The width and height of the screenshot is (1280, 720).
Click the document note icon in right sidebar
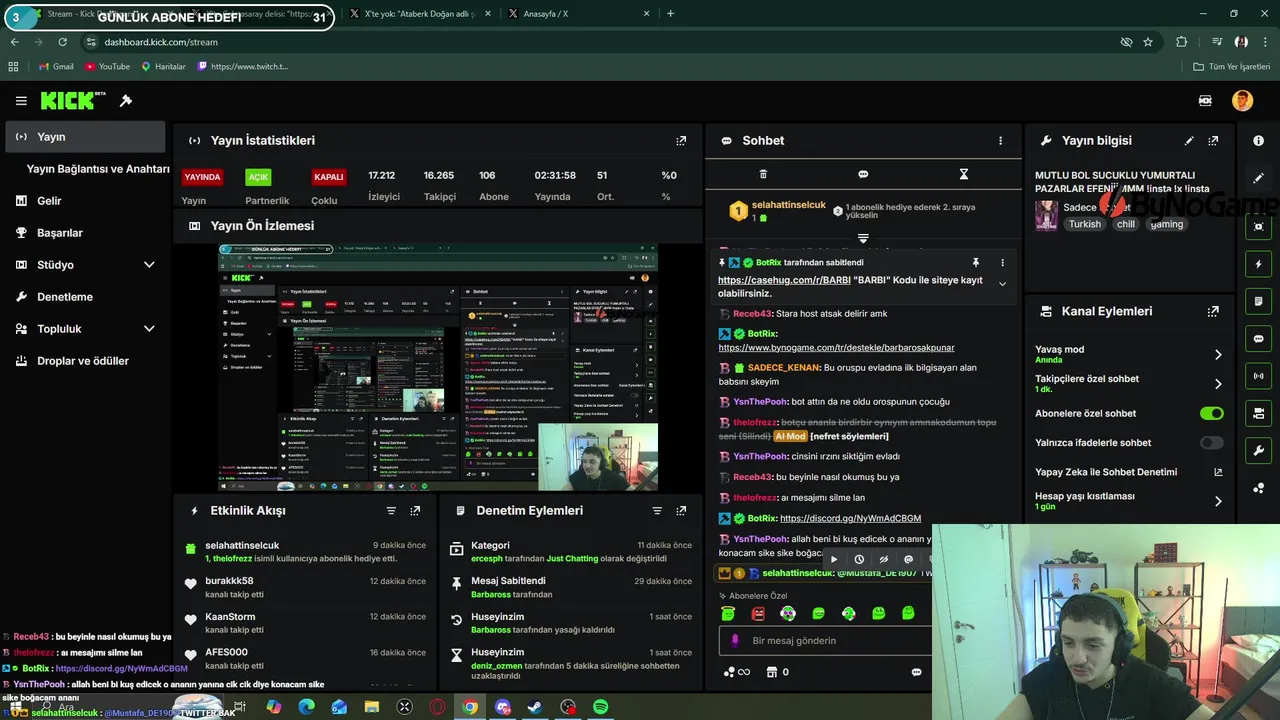[x=1258, y=301]
